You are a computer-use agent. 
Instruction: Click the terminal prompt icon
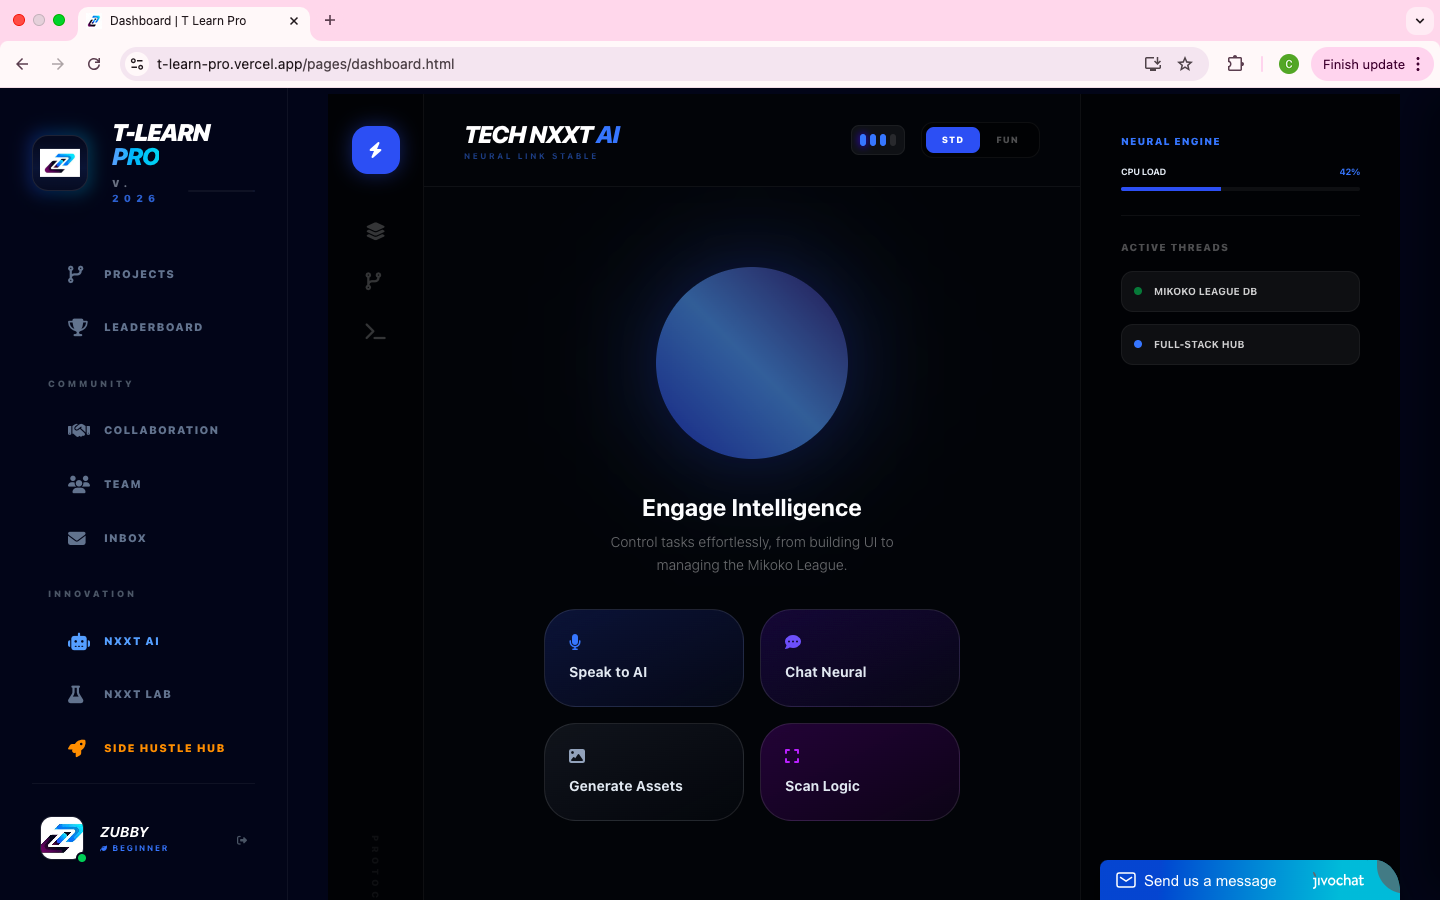(375, 332)
